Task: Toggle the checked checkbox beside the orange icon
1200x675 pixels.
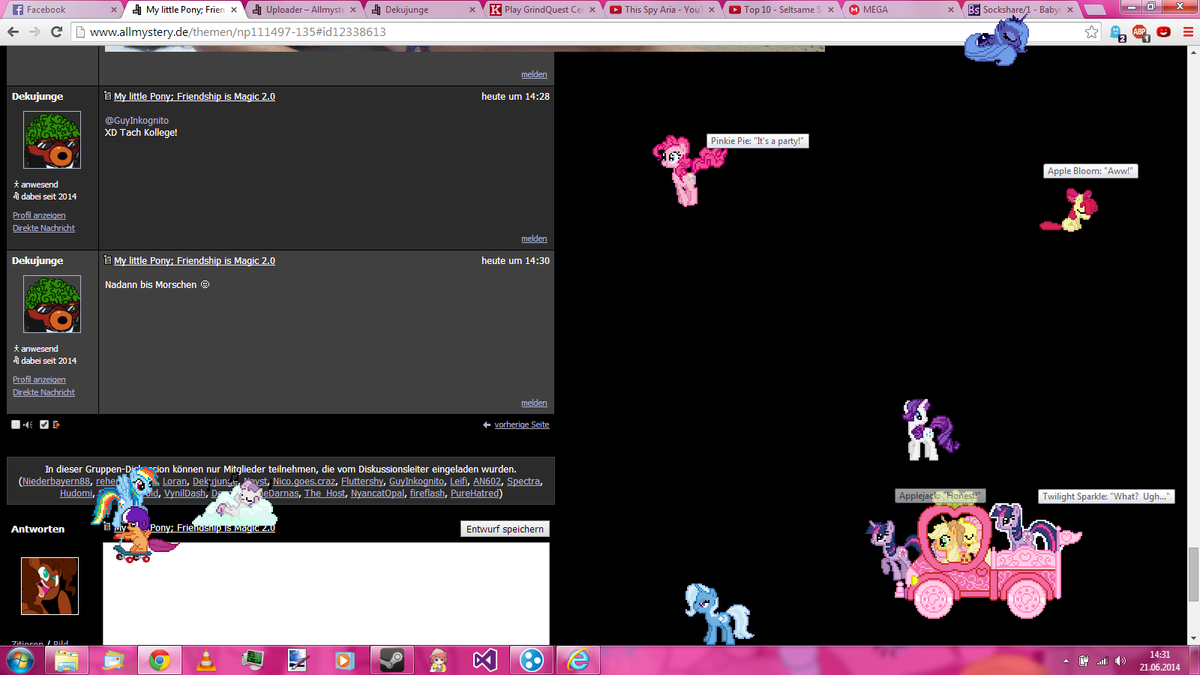Action: point(44,425)
